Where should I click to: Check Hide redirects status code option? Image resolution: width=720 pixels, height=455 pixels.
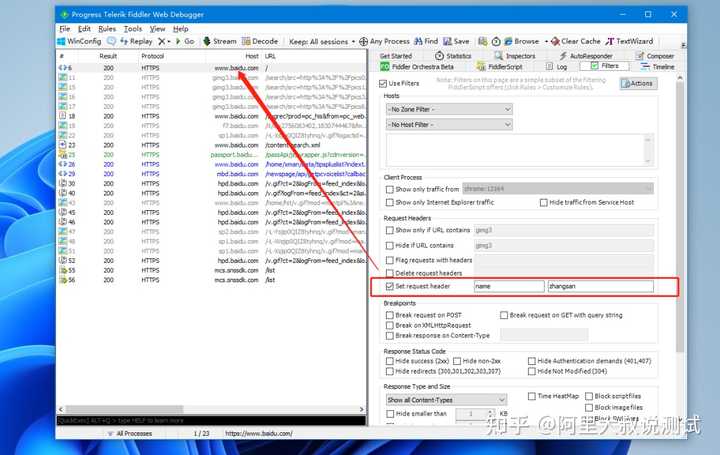click(x=390, y=371)
